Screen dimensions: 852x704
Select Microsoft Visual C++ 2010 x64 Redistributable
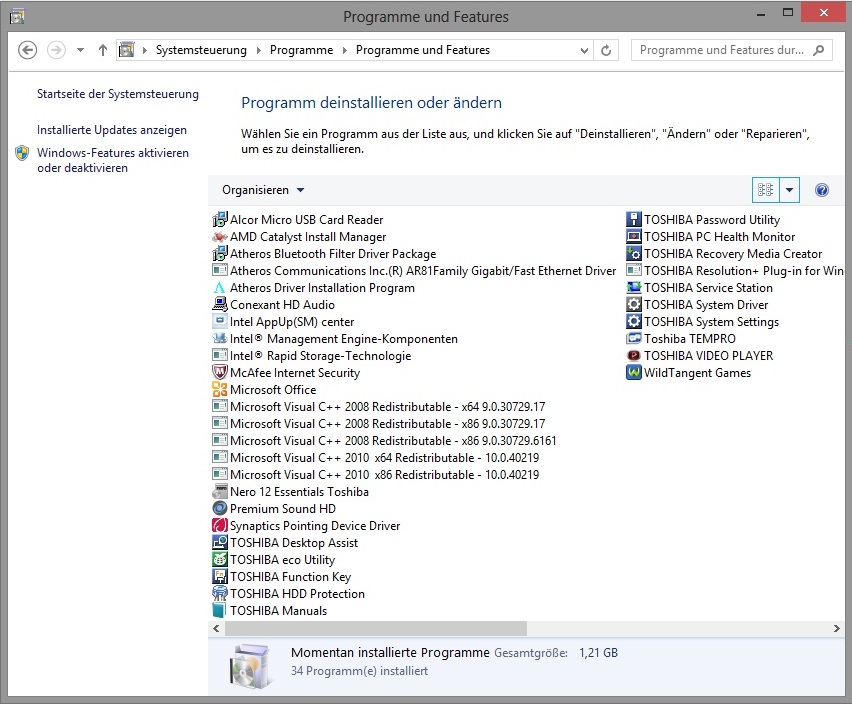[375, 457]
